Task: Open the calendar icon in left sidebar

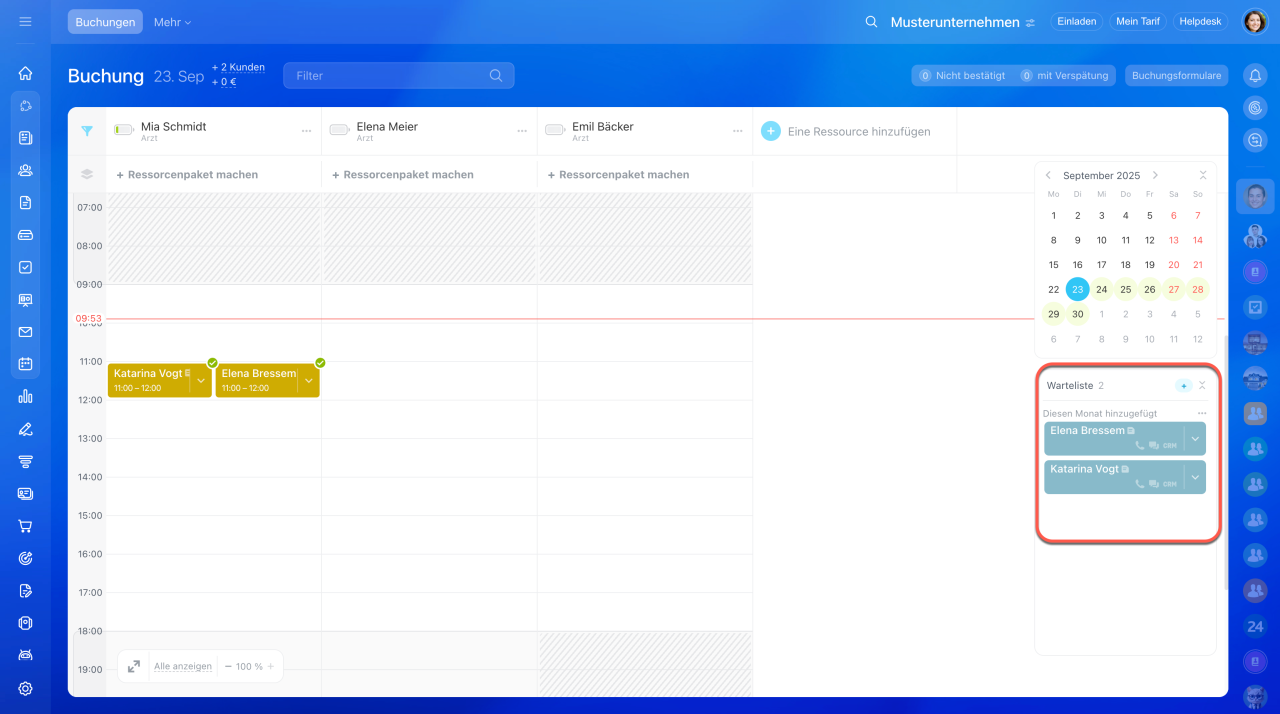Action: tap(25, 364)
